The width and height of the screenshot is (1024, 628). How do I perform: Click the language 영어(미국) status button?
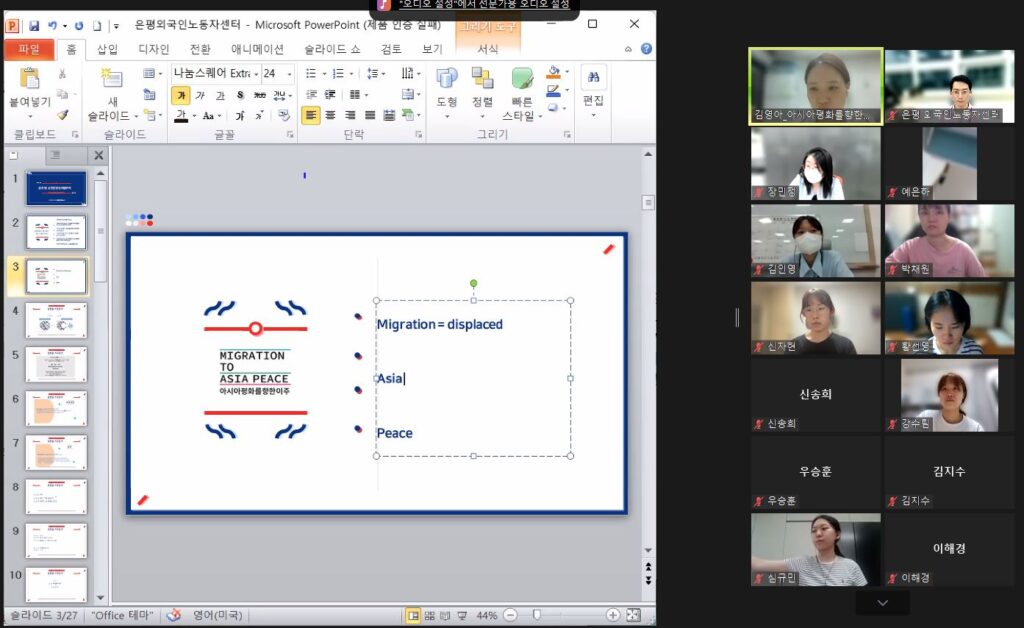(x=218, y=616)
